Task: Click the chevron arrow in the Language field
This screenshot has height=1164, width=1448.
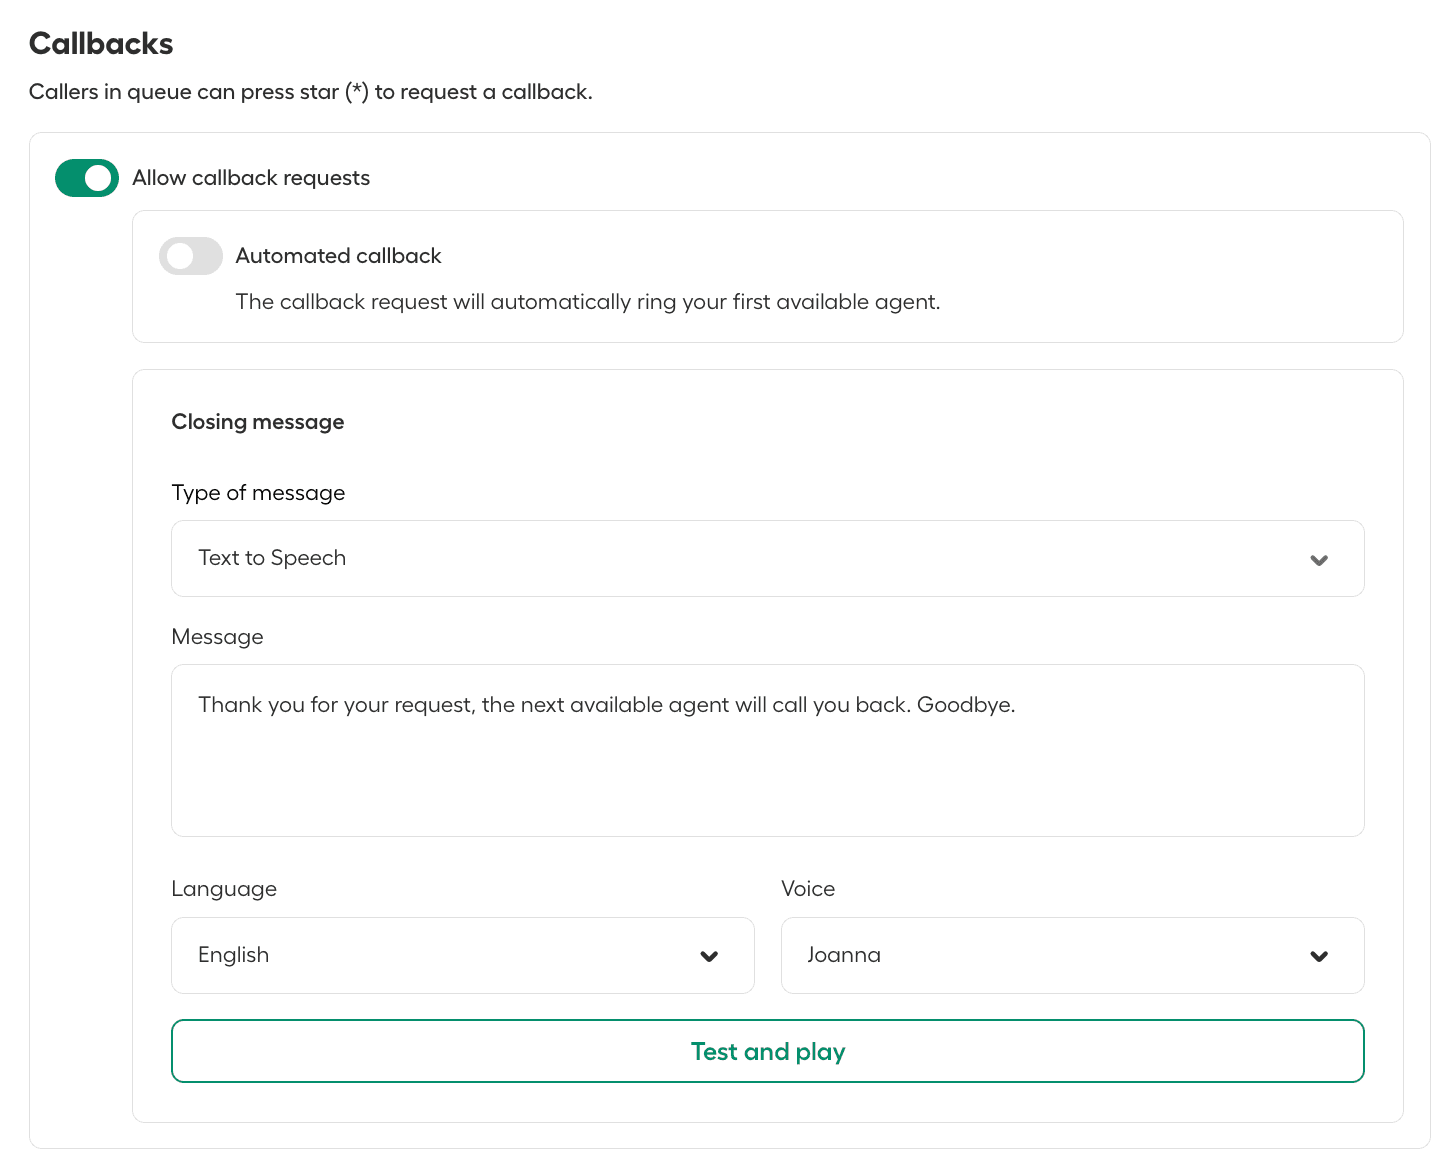Action: (709, 956)
